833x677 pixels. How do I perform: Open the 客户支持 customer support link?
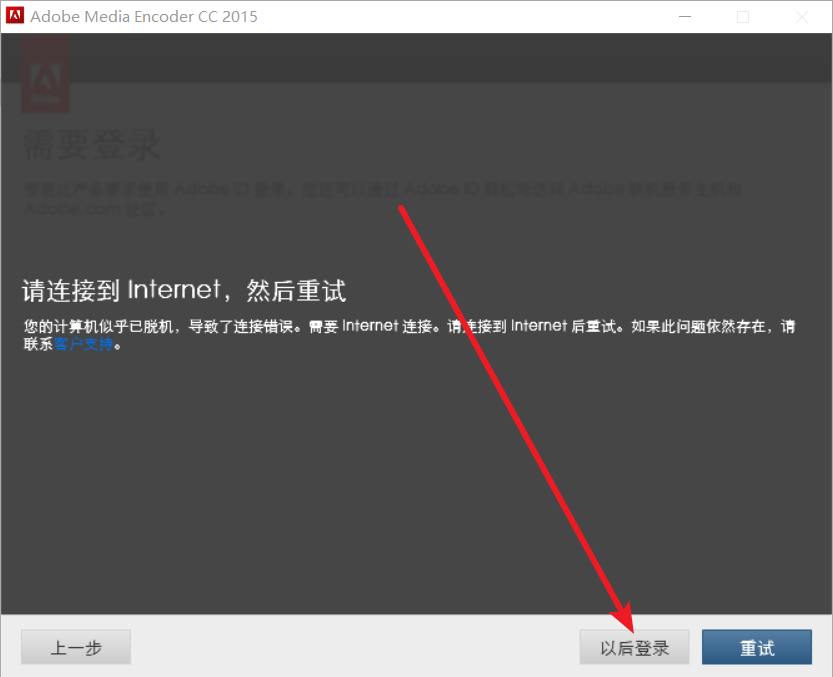click(84, 344)
